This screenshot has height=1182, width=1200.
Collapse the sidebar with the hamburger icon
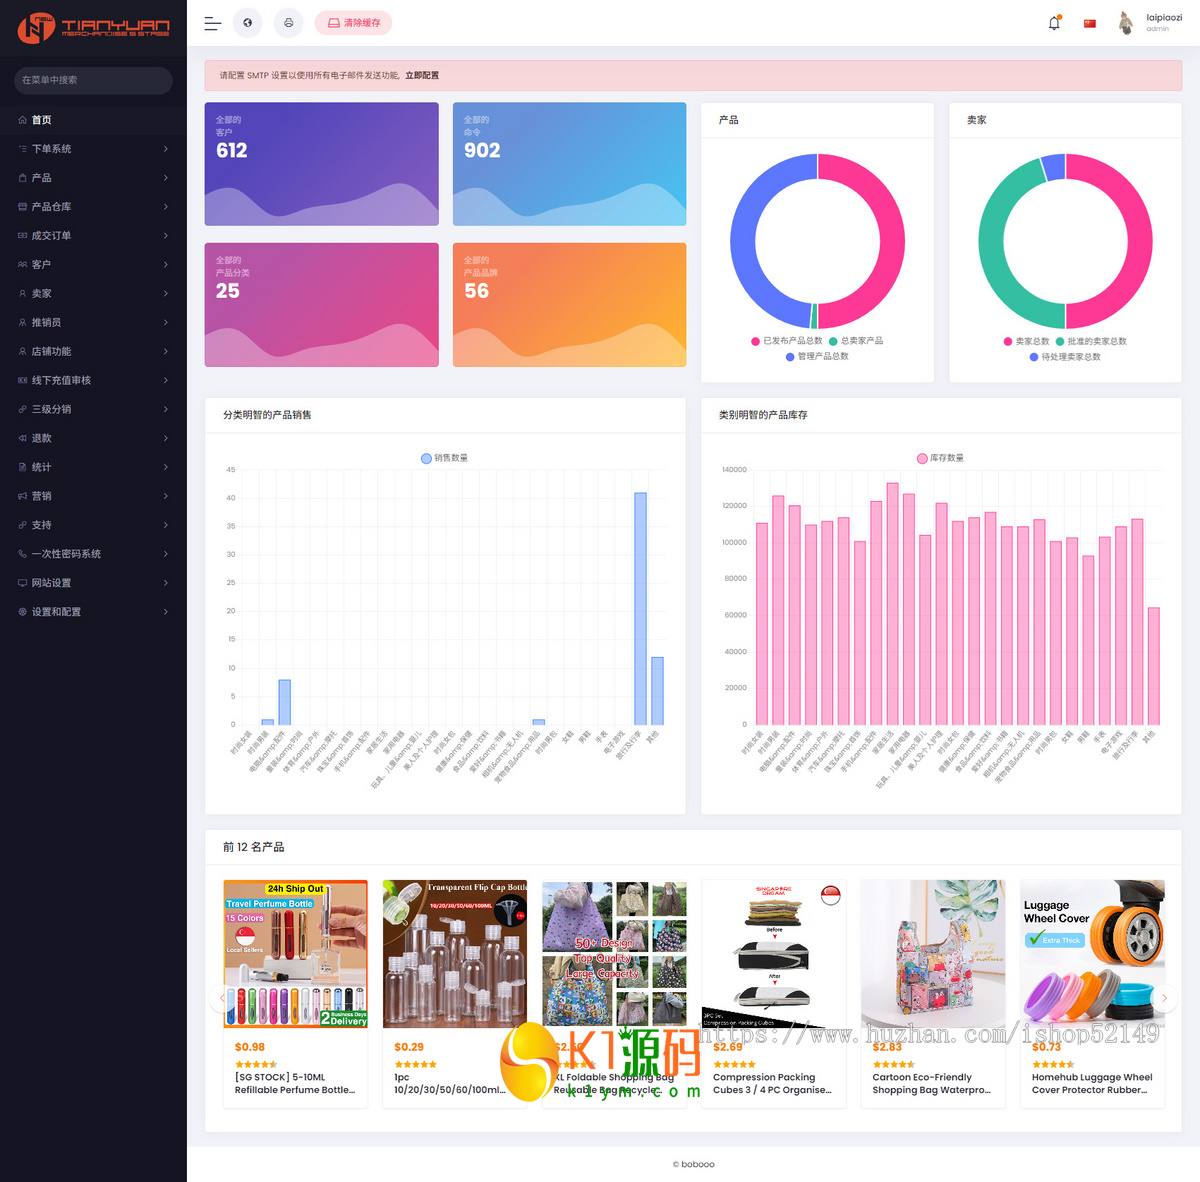click(x=212, y=23)
